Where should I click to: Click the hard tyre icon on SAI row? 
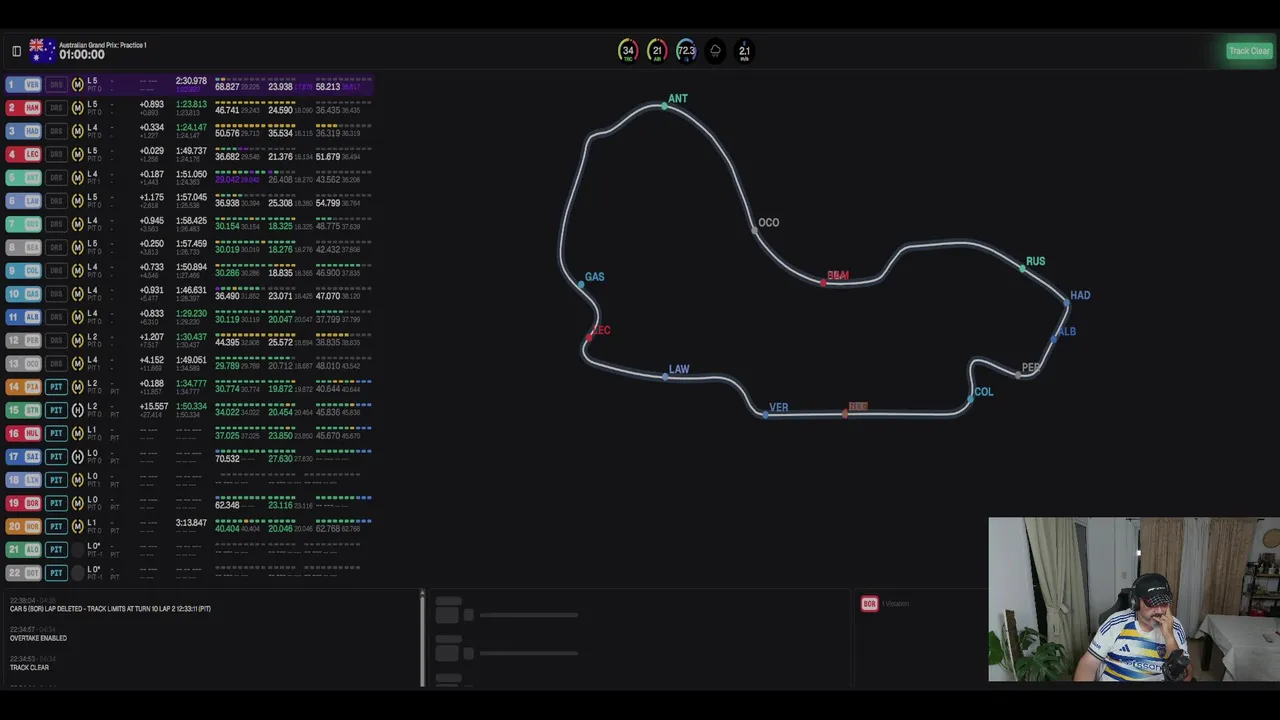pyautogui.click(x=77, y=457)
